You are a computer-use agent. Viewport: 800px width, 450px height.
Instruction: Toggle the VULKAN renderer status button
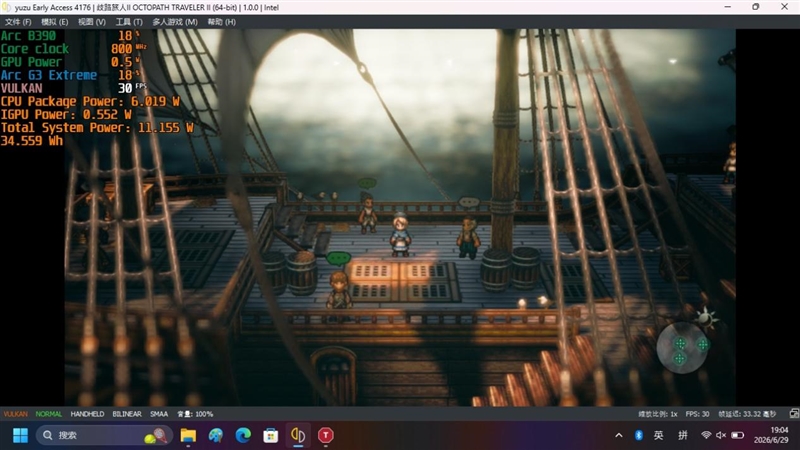tap(15, 414)
